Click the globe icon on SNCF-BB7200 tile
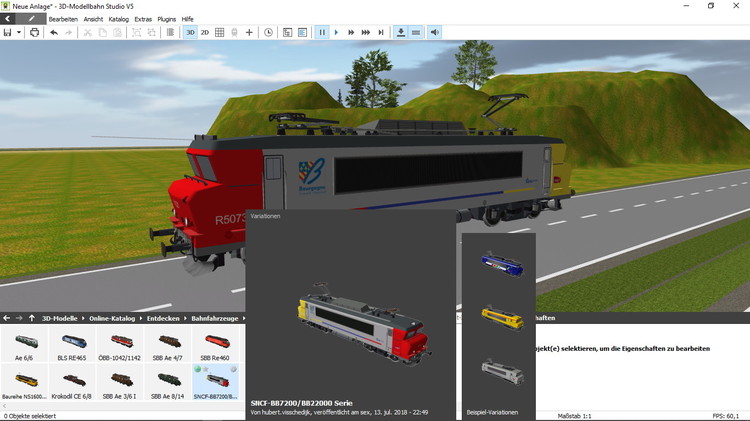This screenshot has width=750, height=421. click(x=198, y=369)
